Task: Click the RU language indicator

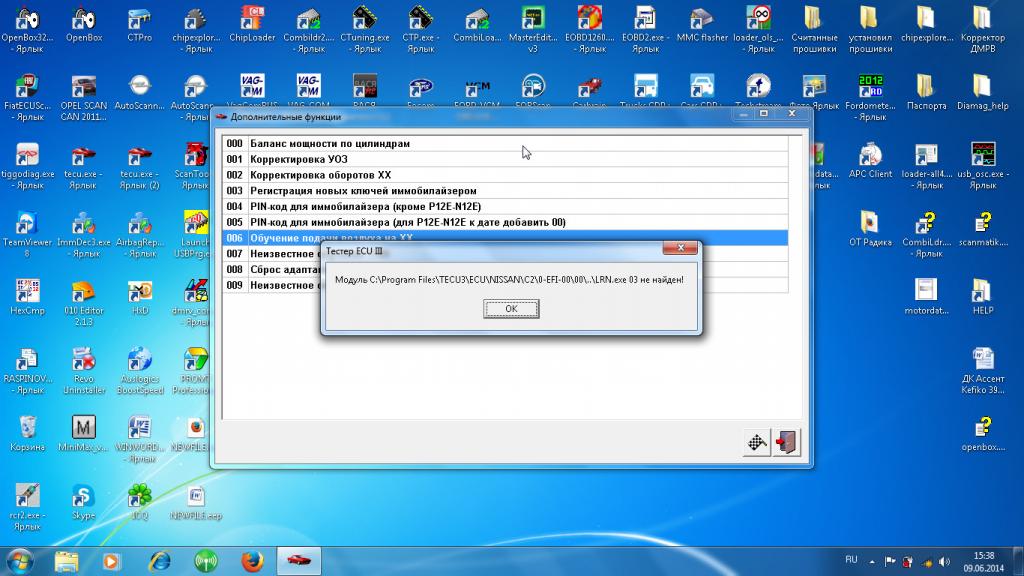Action: point(852,558)
